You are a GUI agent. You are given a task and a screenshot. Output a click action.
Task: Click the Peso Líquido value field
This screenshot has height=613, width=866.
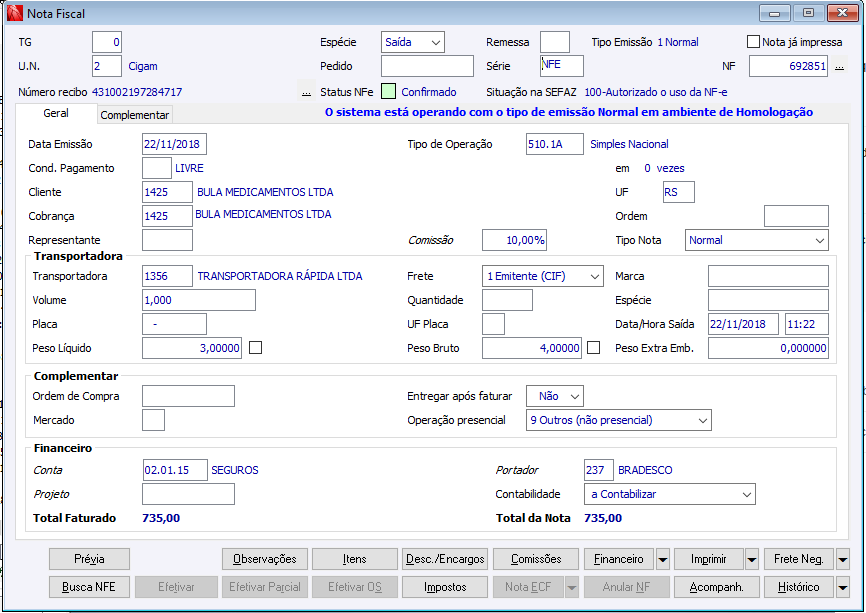tap(192, 348)
